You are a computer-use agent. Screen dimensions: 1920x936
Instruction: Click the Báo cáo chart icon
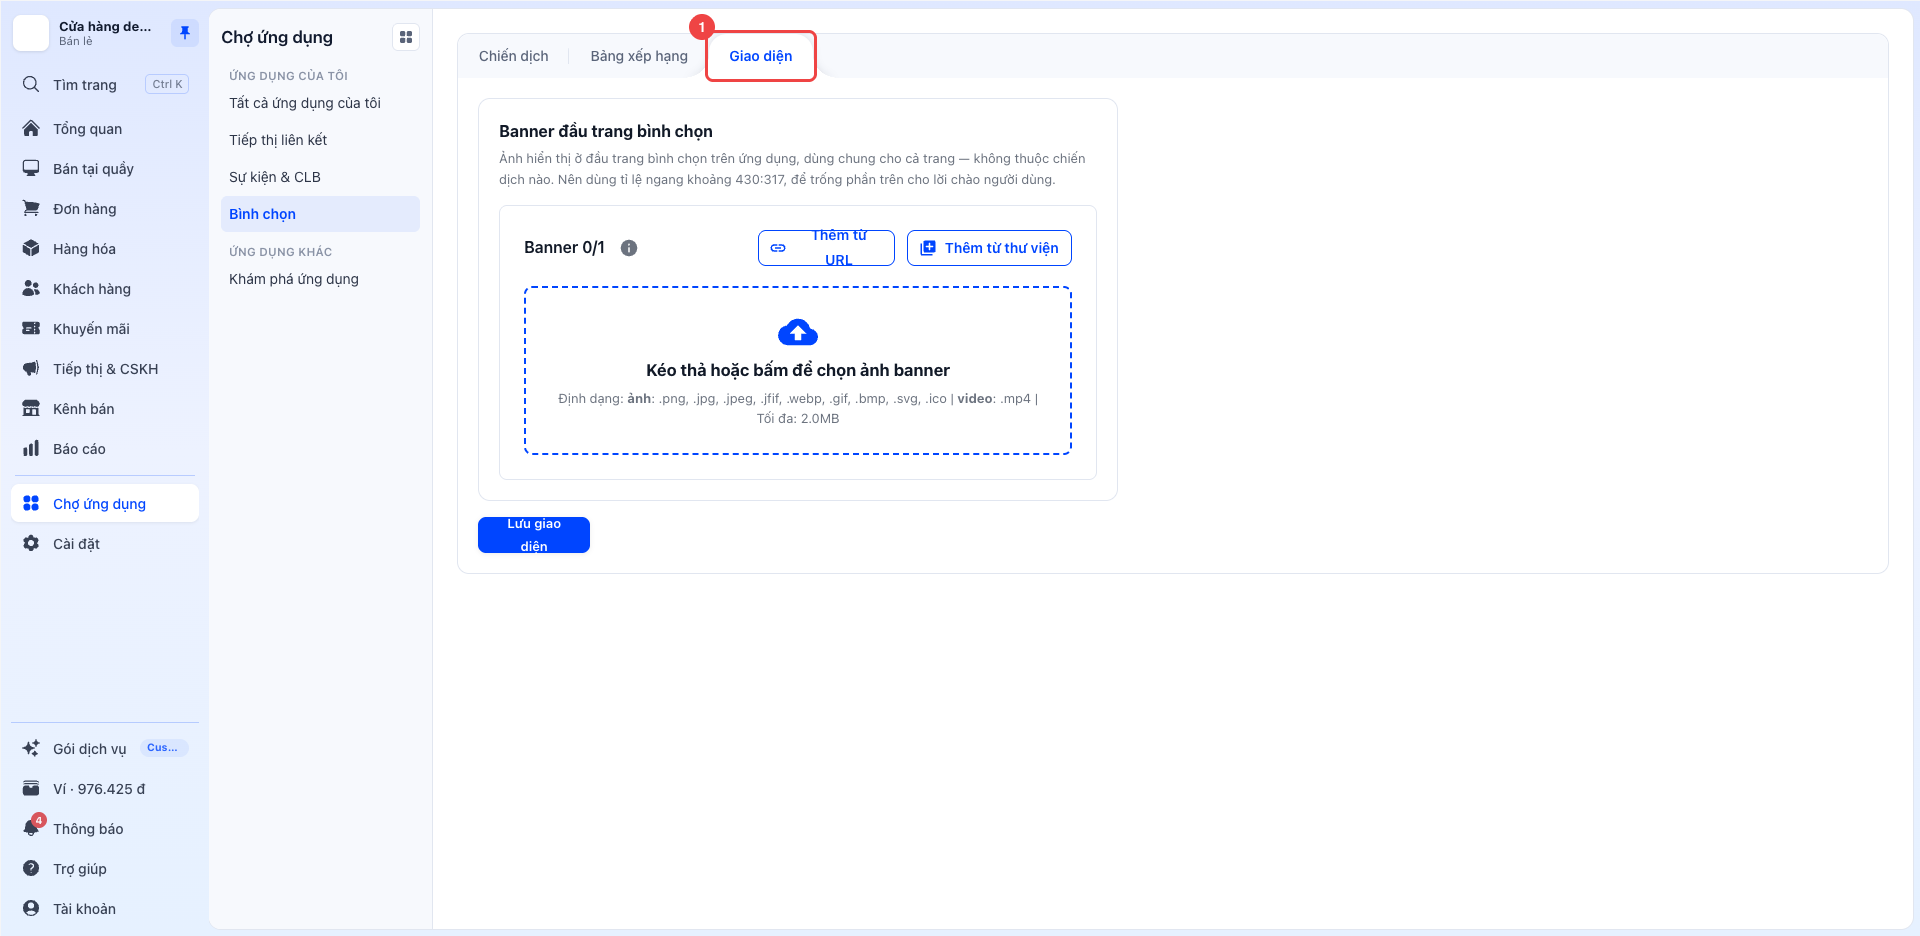[x=31, y=448]
